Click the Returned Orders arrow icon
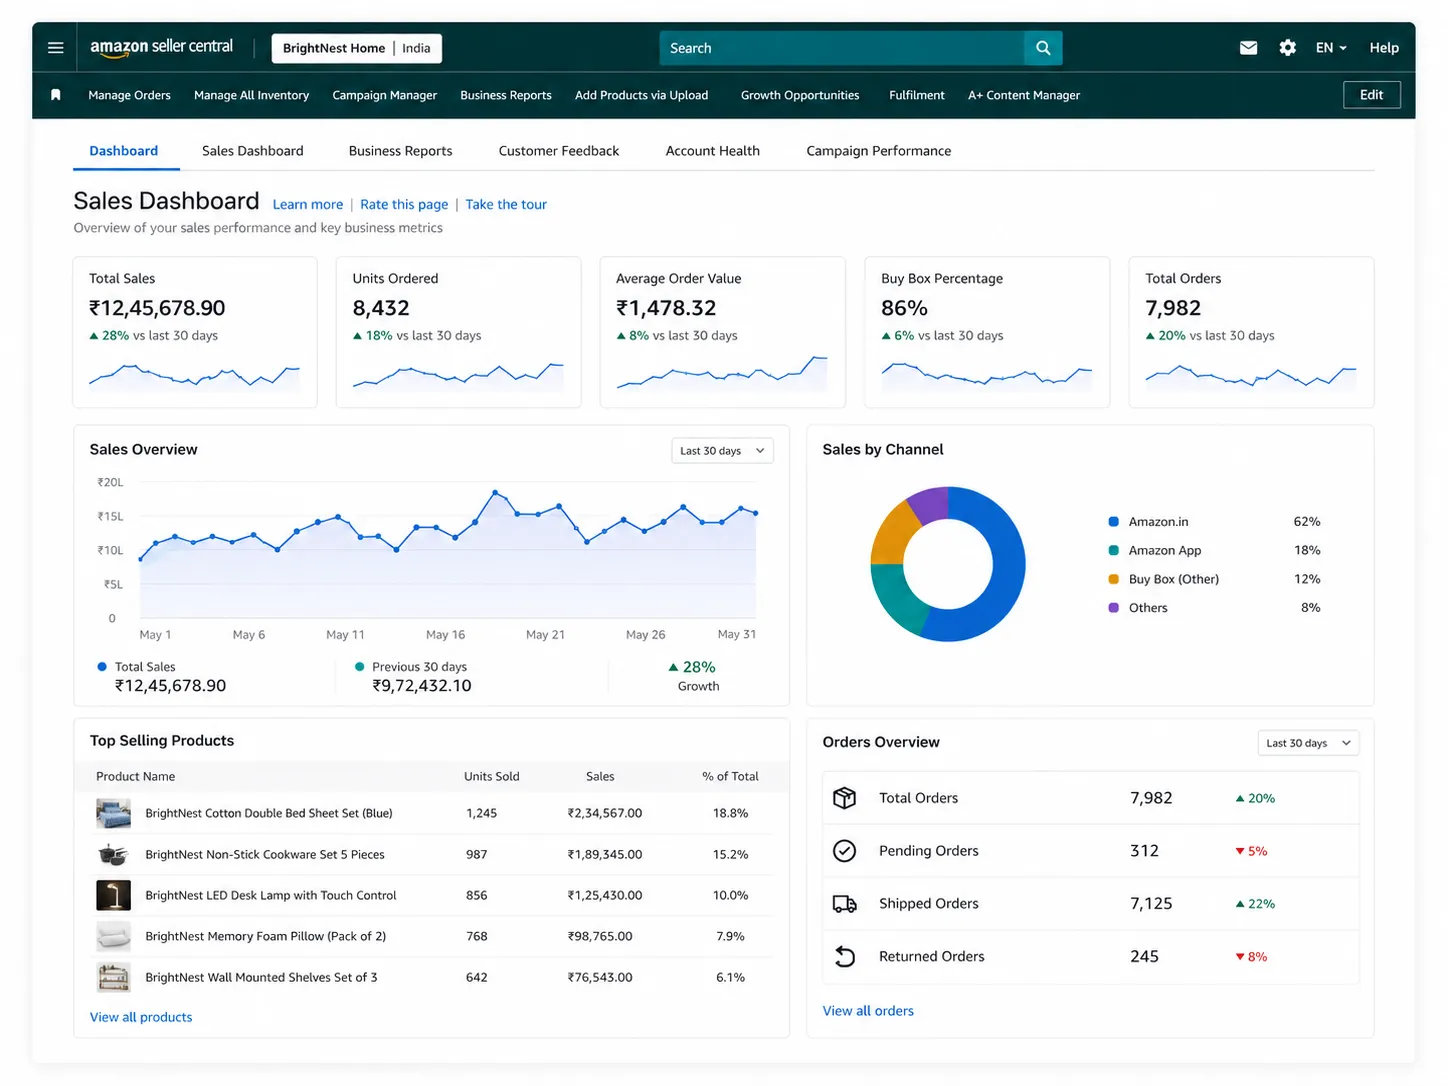Screen dimensions: 1448x1086 tap(845, 957)
